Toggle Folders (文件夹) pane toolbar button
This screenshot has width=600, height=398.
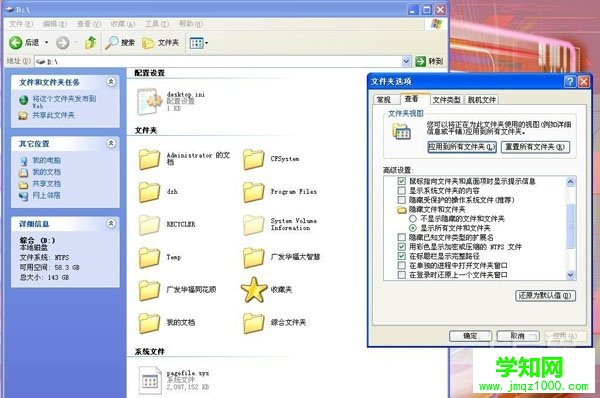pyautogui.click(x=161, y=43)
